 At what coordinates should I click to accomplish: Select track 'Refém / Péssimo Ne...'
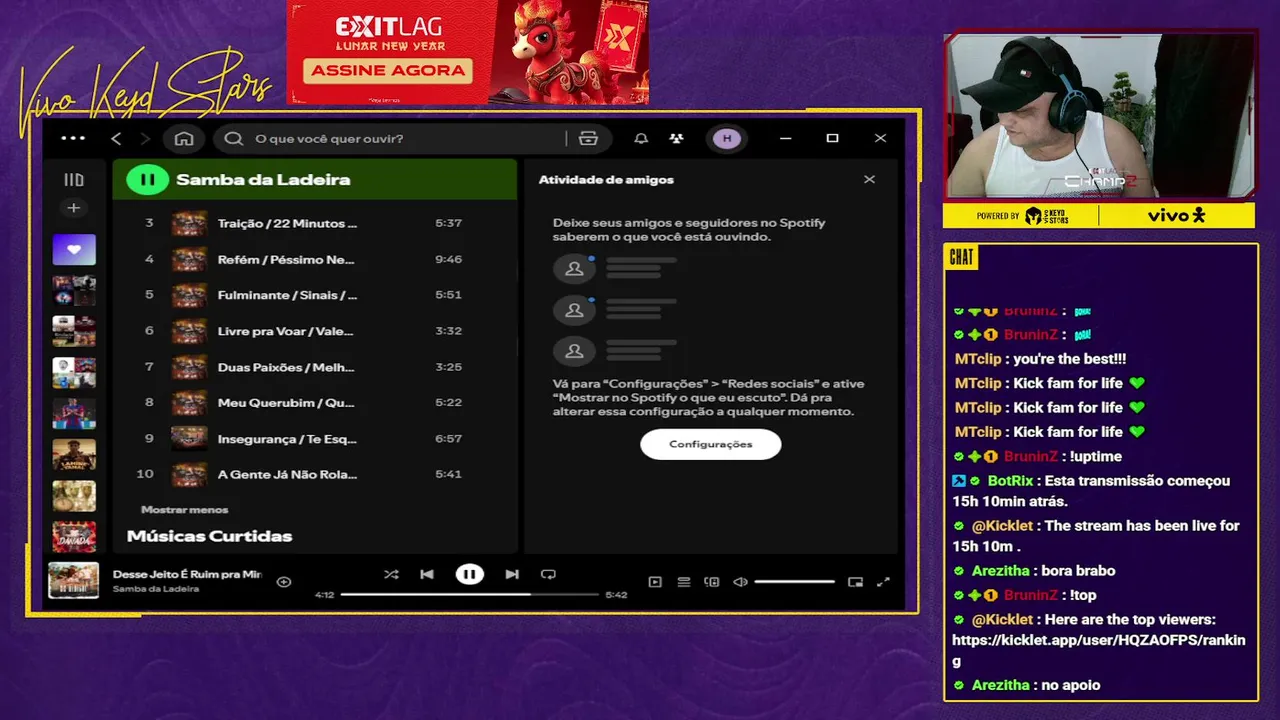(286, 259)
